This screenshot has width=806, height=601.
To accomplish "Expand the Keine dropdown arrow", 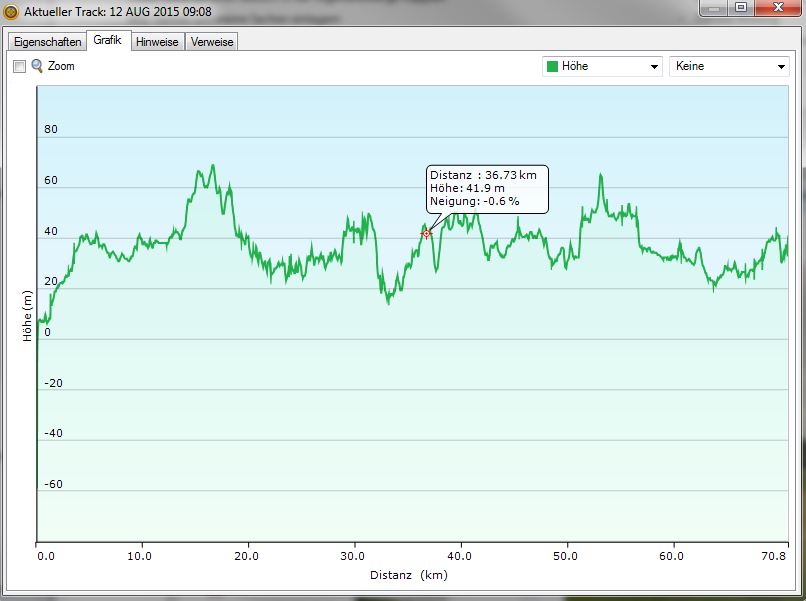I will click(x=781, y=67).
